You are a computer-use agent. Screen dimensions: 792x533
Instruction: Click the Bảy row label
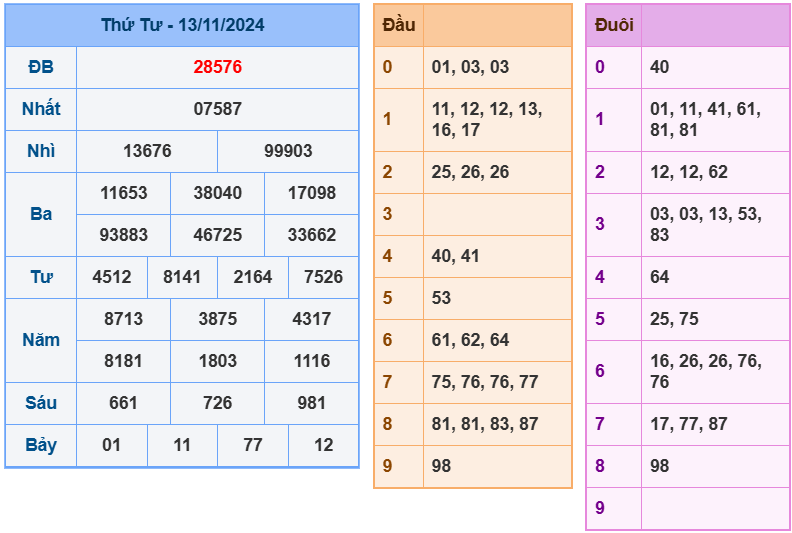[41, 445]
